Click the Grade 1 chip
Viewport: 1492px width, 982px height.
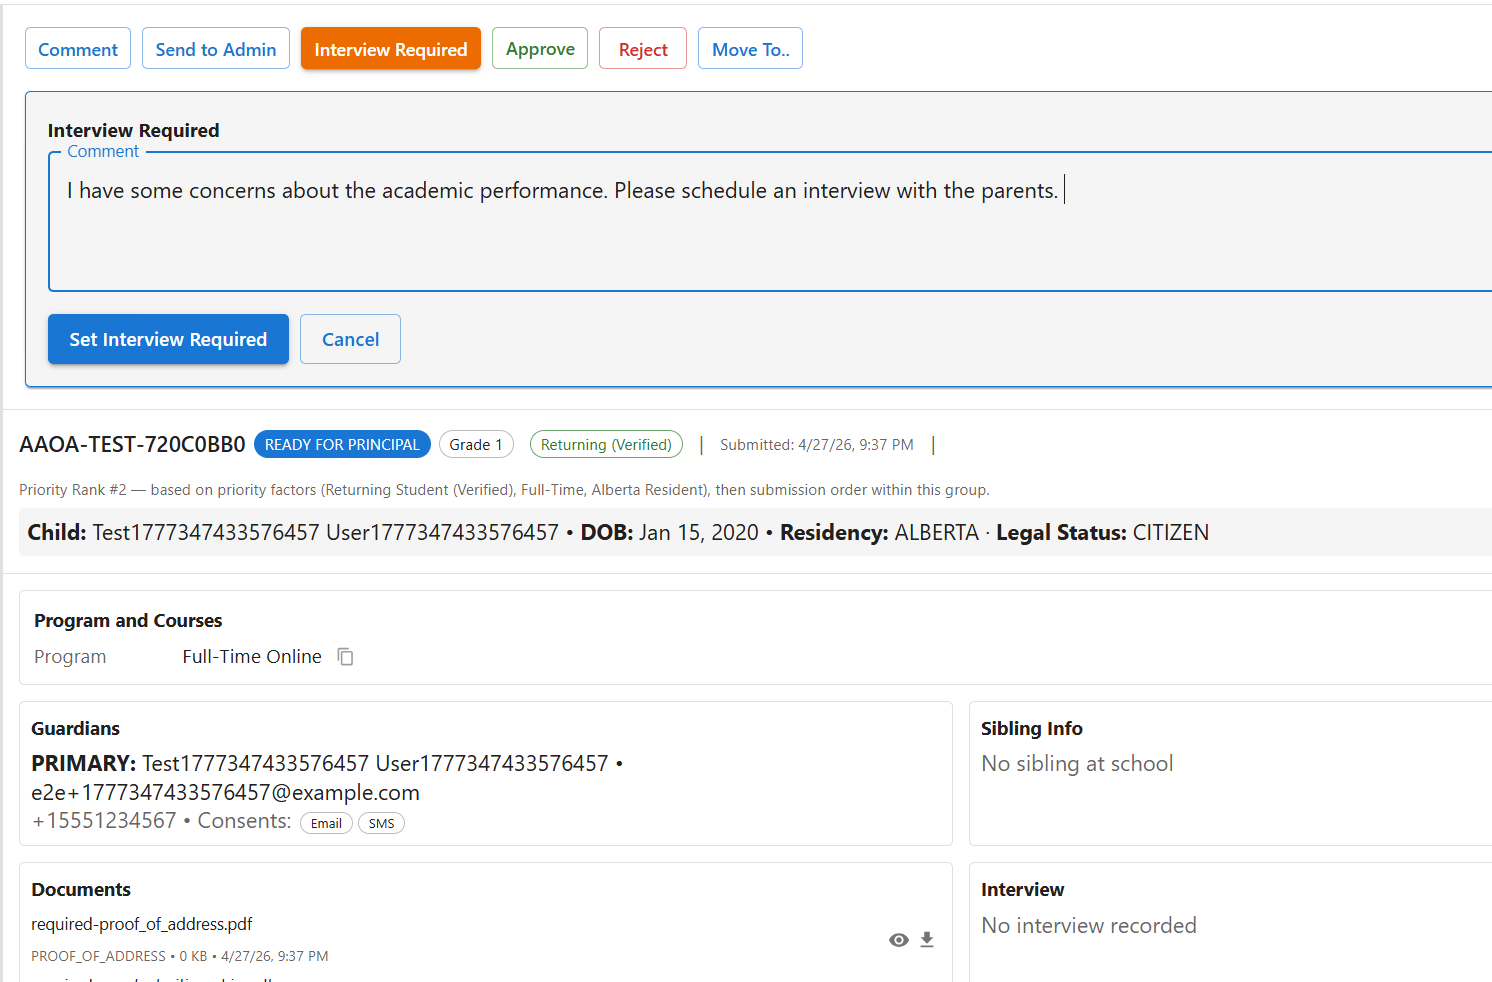(476, 444)
